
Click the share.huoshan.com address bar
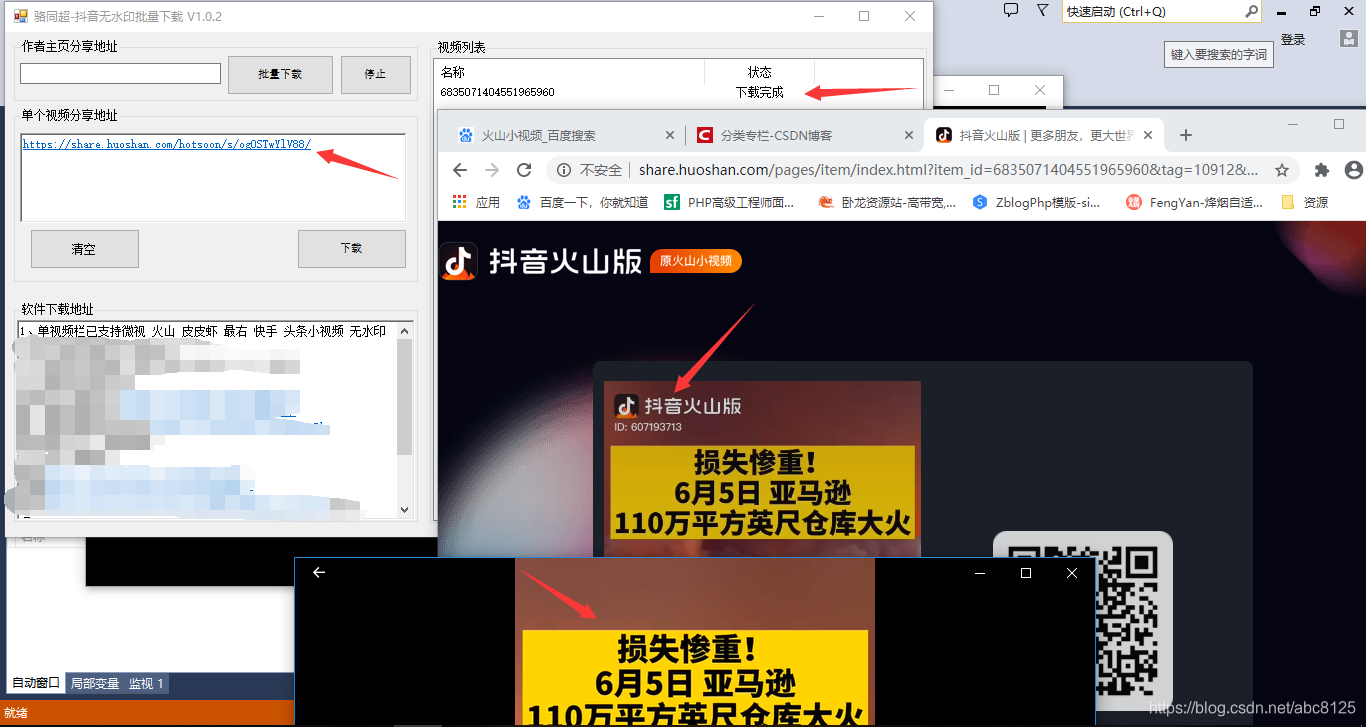(948, 170)
